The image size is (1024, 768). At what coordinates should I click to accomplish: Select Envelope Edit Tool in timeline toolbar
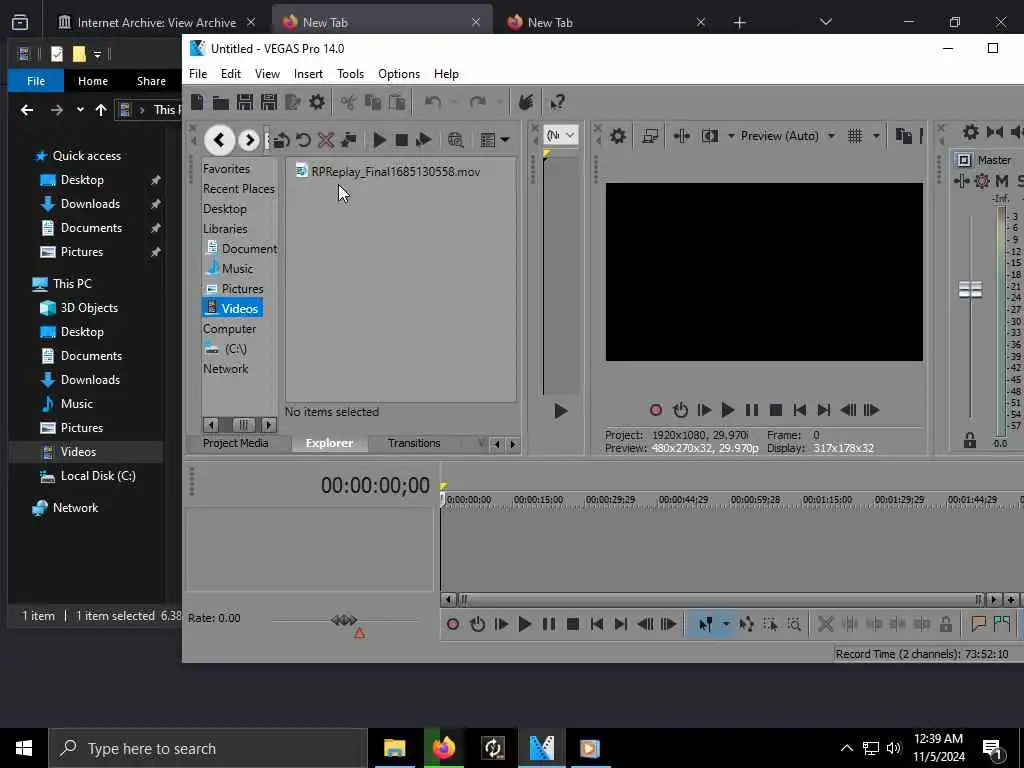click(746, 624)
